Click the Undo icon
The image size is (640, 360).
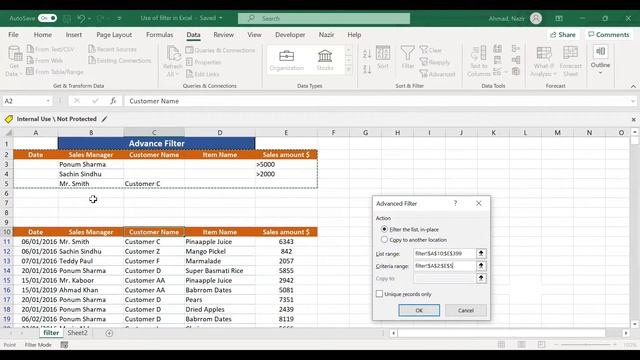(81, 18)
